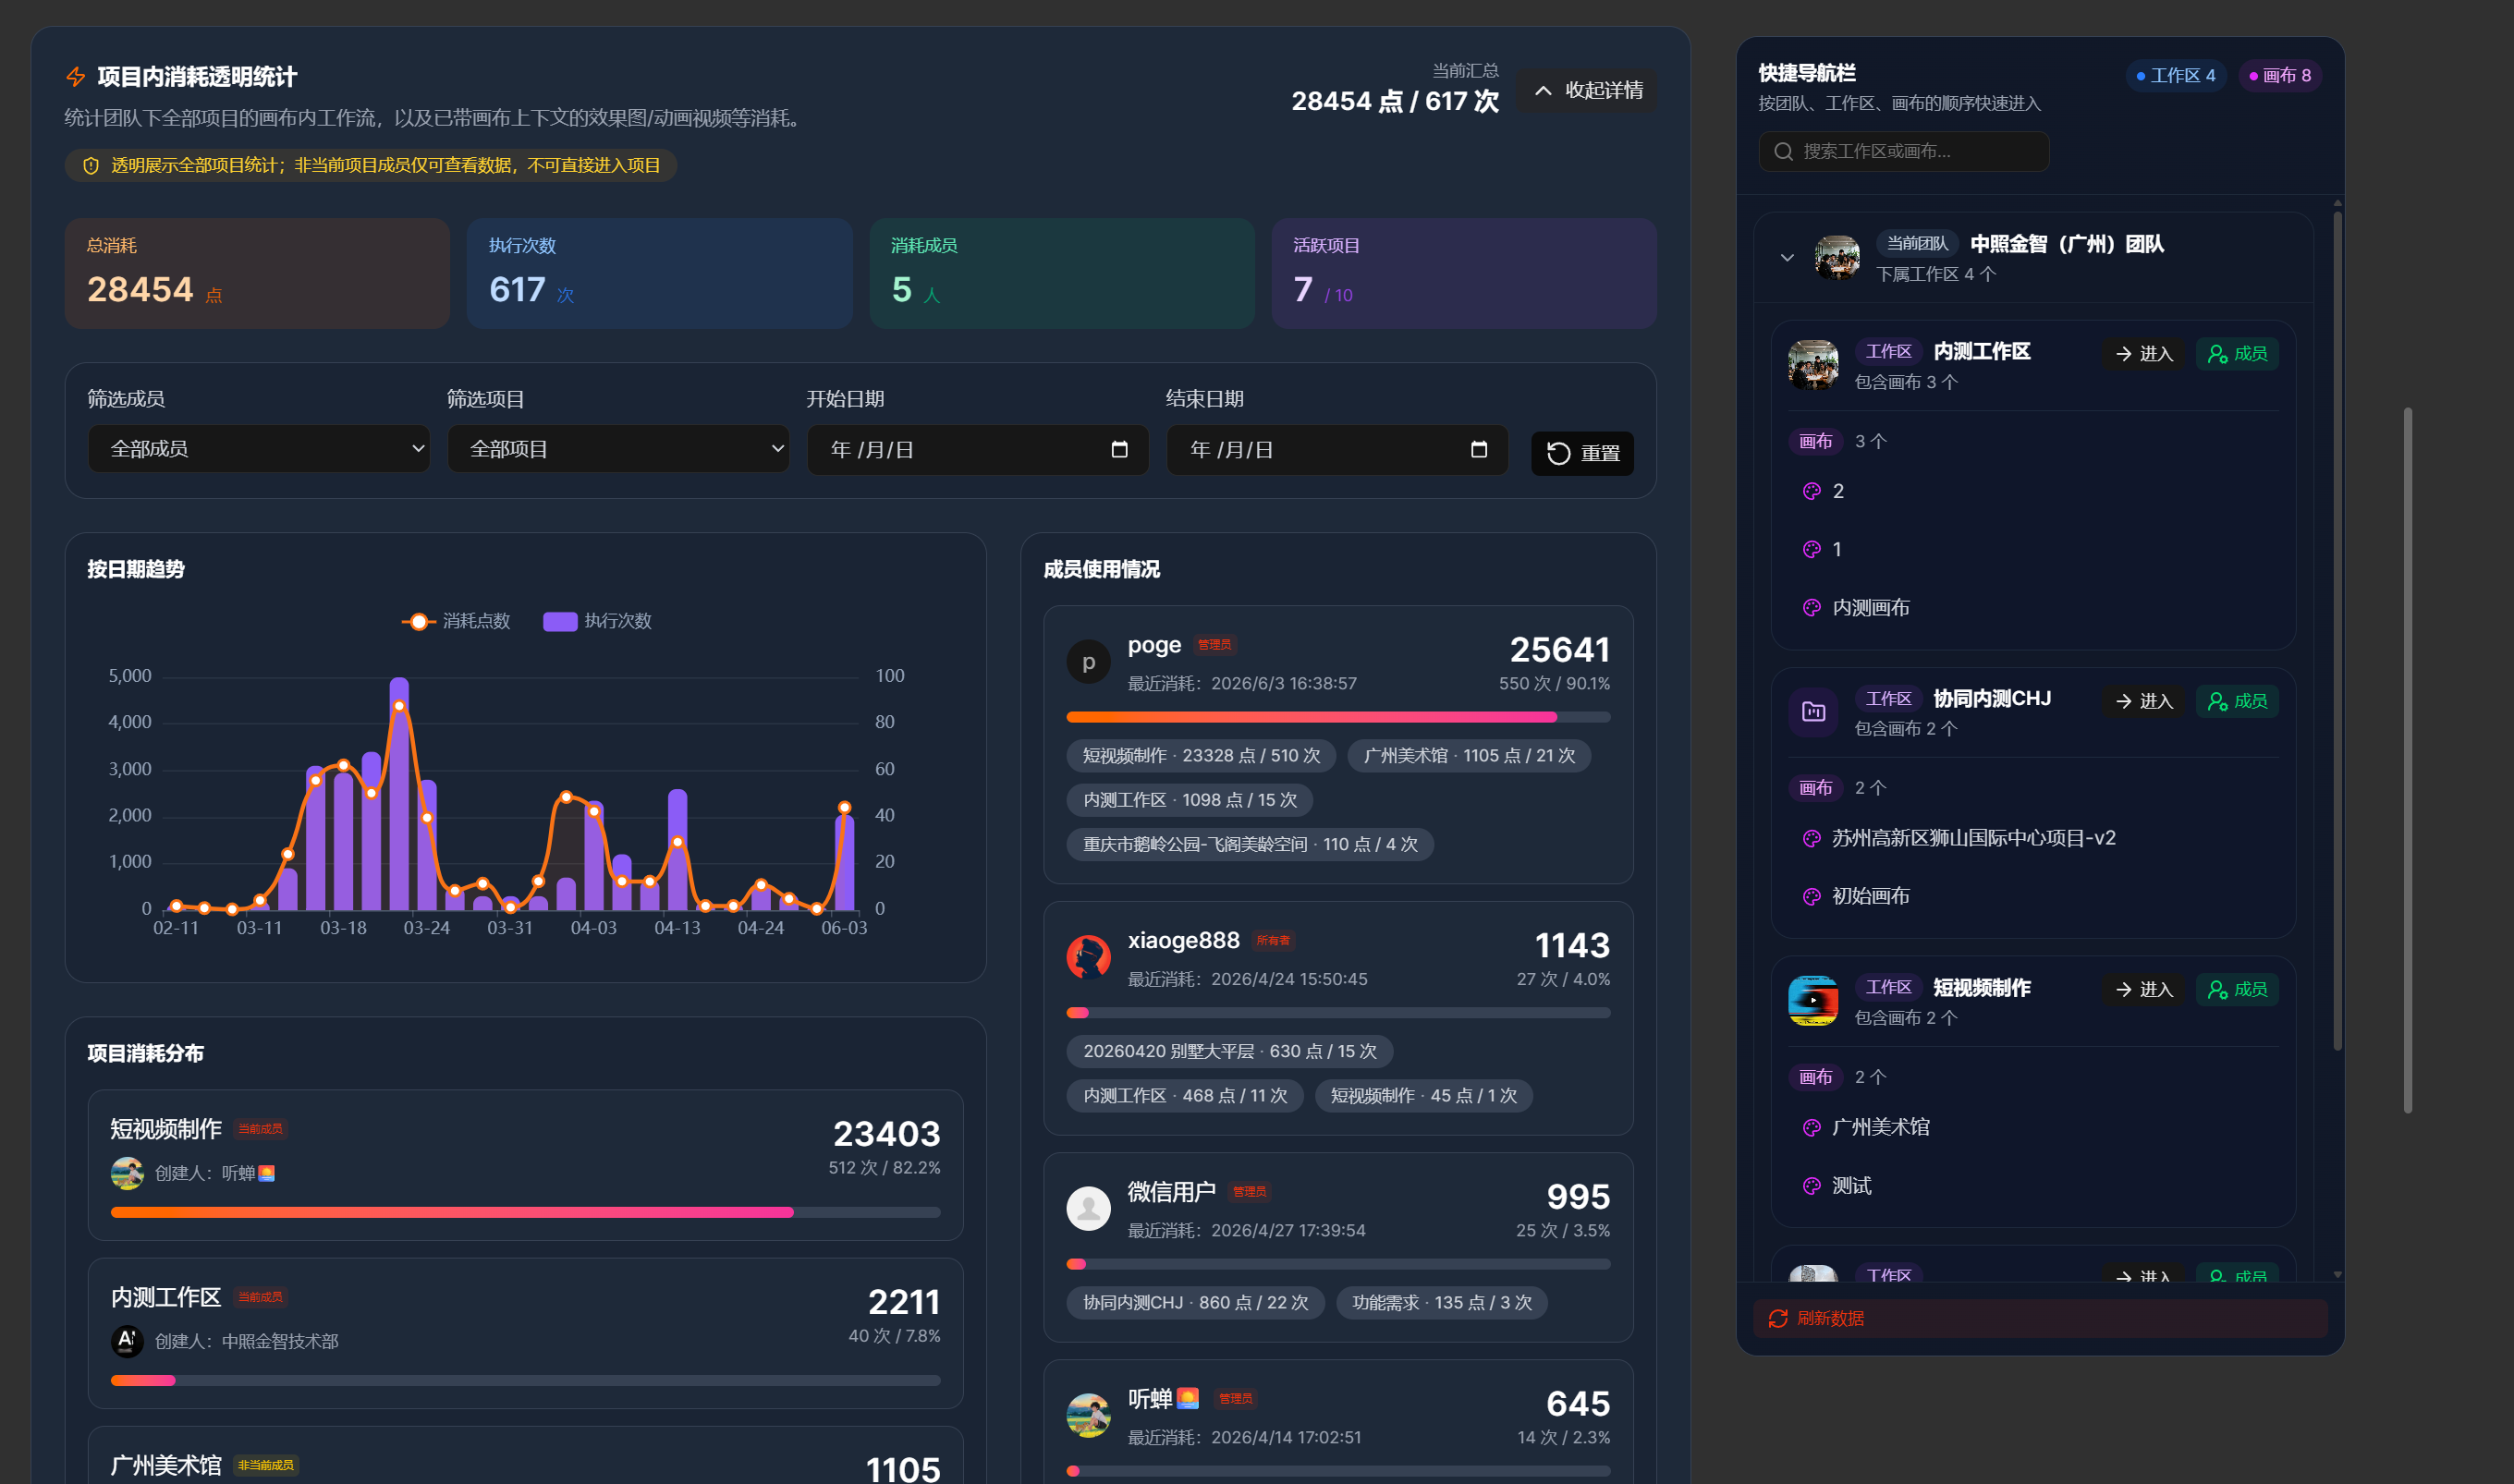Click the 执行次数 617 stat card
Image resolution: width=2514 pixels, height=1484 pixels.
[660, 273]
